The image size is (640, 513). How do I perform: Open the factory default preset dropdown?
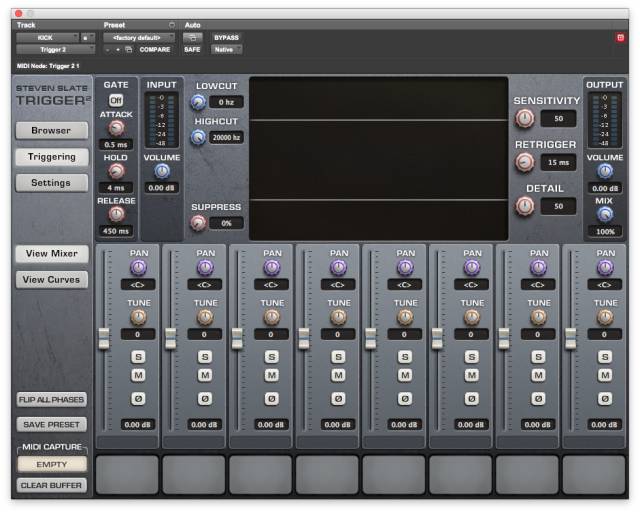click(139, 38)
